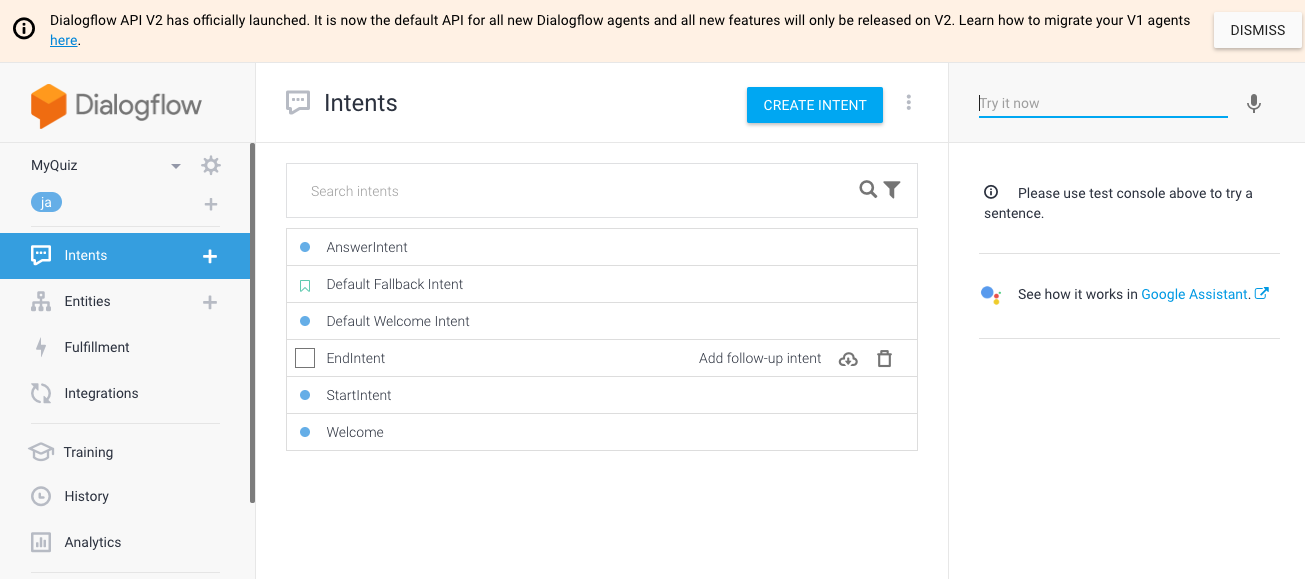The width and height of the screenshot is (1305, 579).
Task: Open the MyQuiz agent settings gear
Action: click(210, 165)
